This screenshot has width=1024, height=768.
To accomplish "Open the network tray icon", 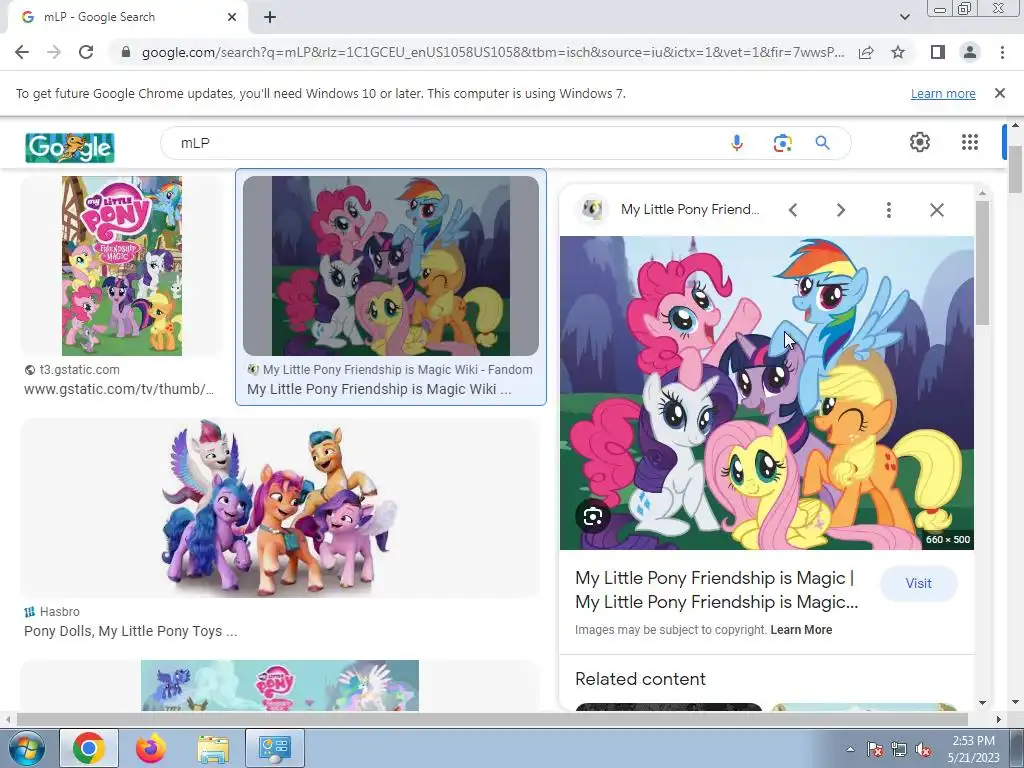I will tap(899, 750).
